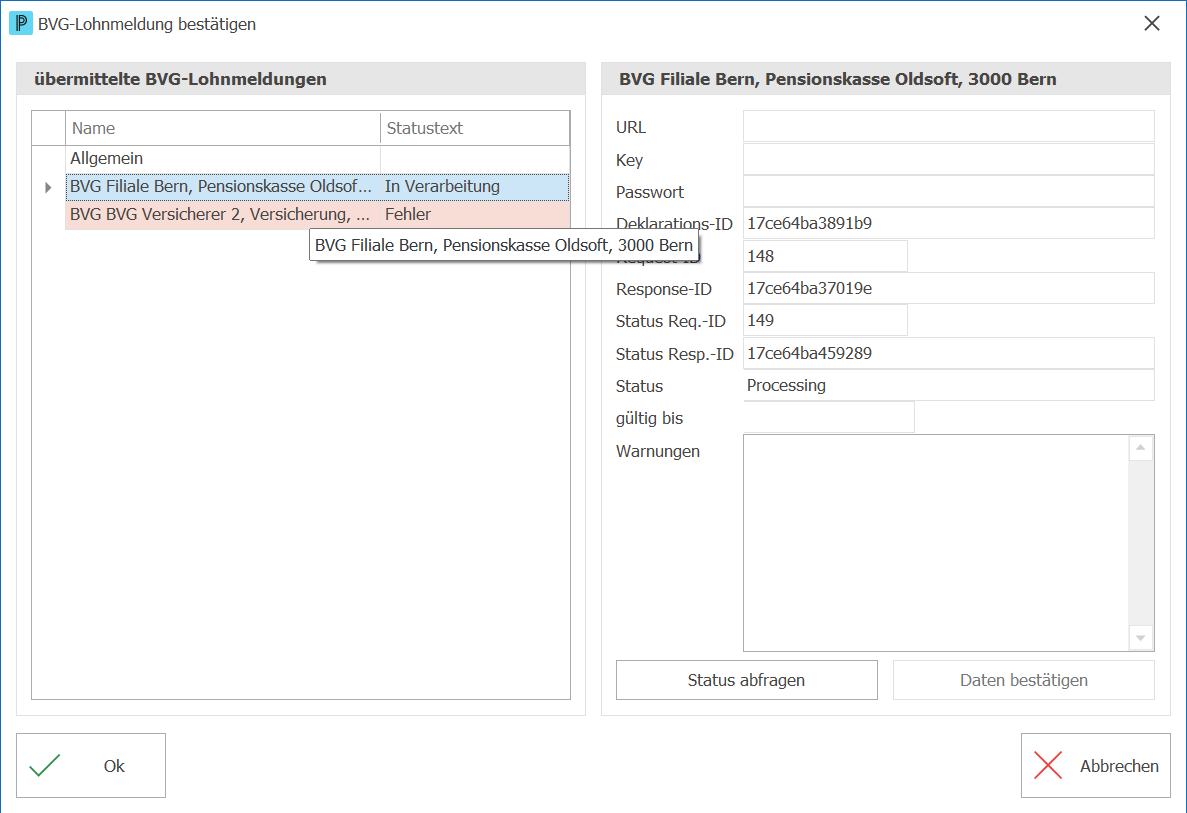Screen dimensions: 1187x813
Task: Click the Request-ID field containing 148
Action: [825, 256]
